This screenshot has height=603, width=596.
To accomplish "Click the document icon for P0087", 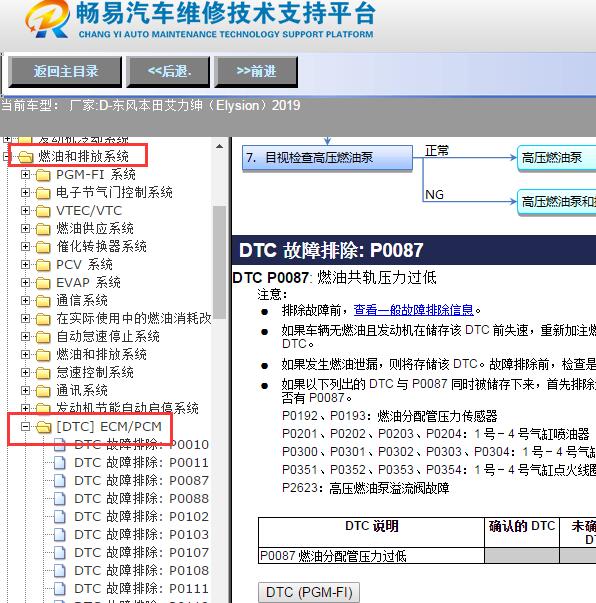I will 60,481.
